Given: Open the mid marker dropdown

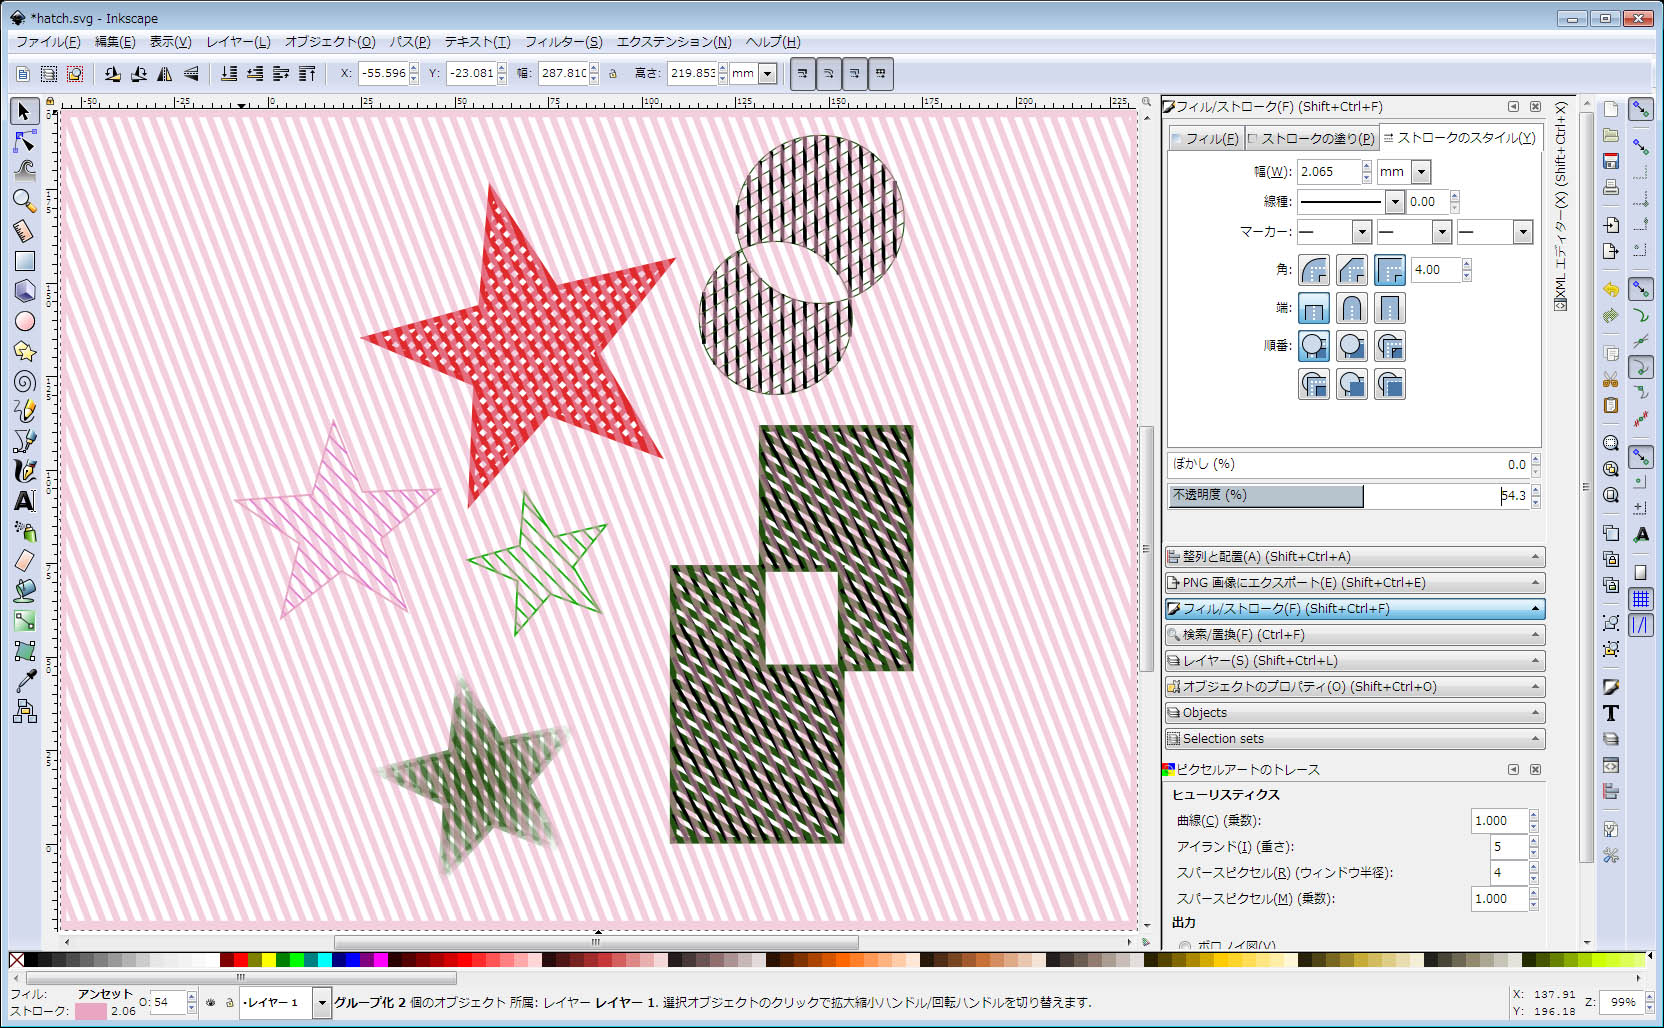Looking at the screenshot, I should coord(1441,232).
